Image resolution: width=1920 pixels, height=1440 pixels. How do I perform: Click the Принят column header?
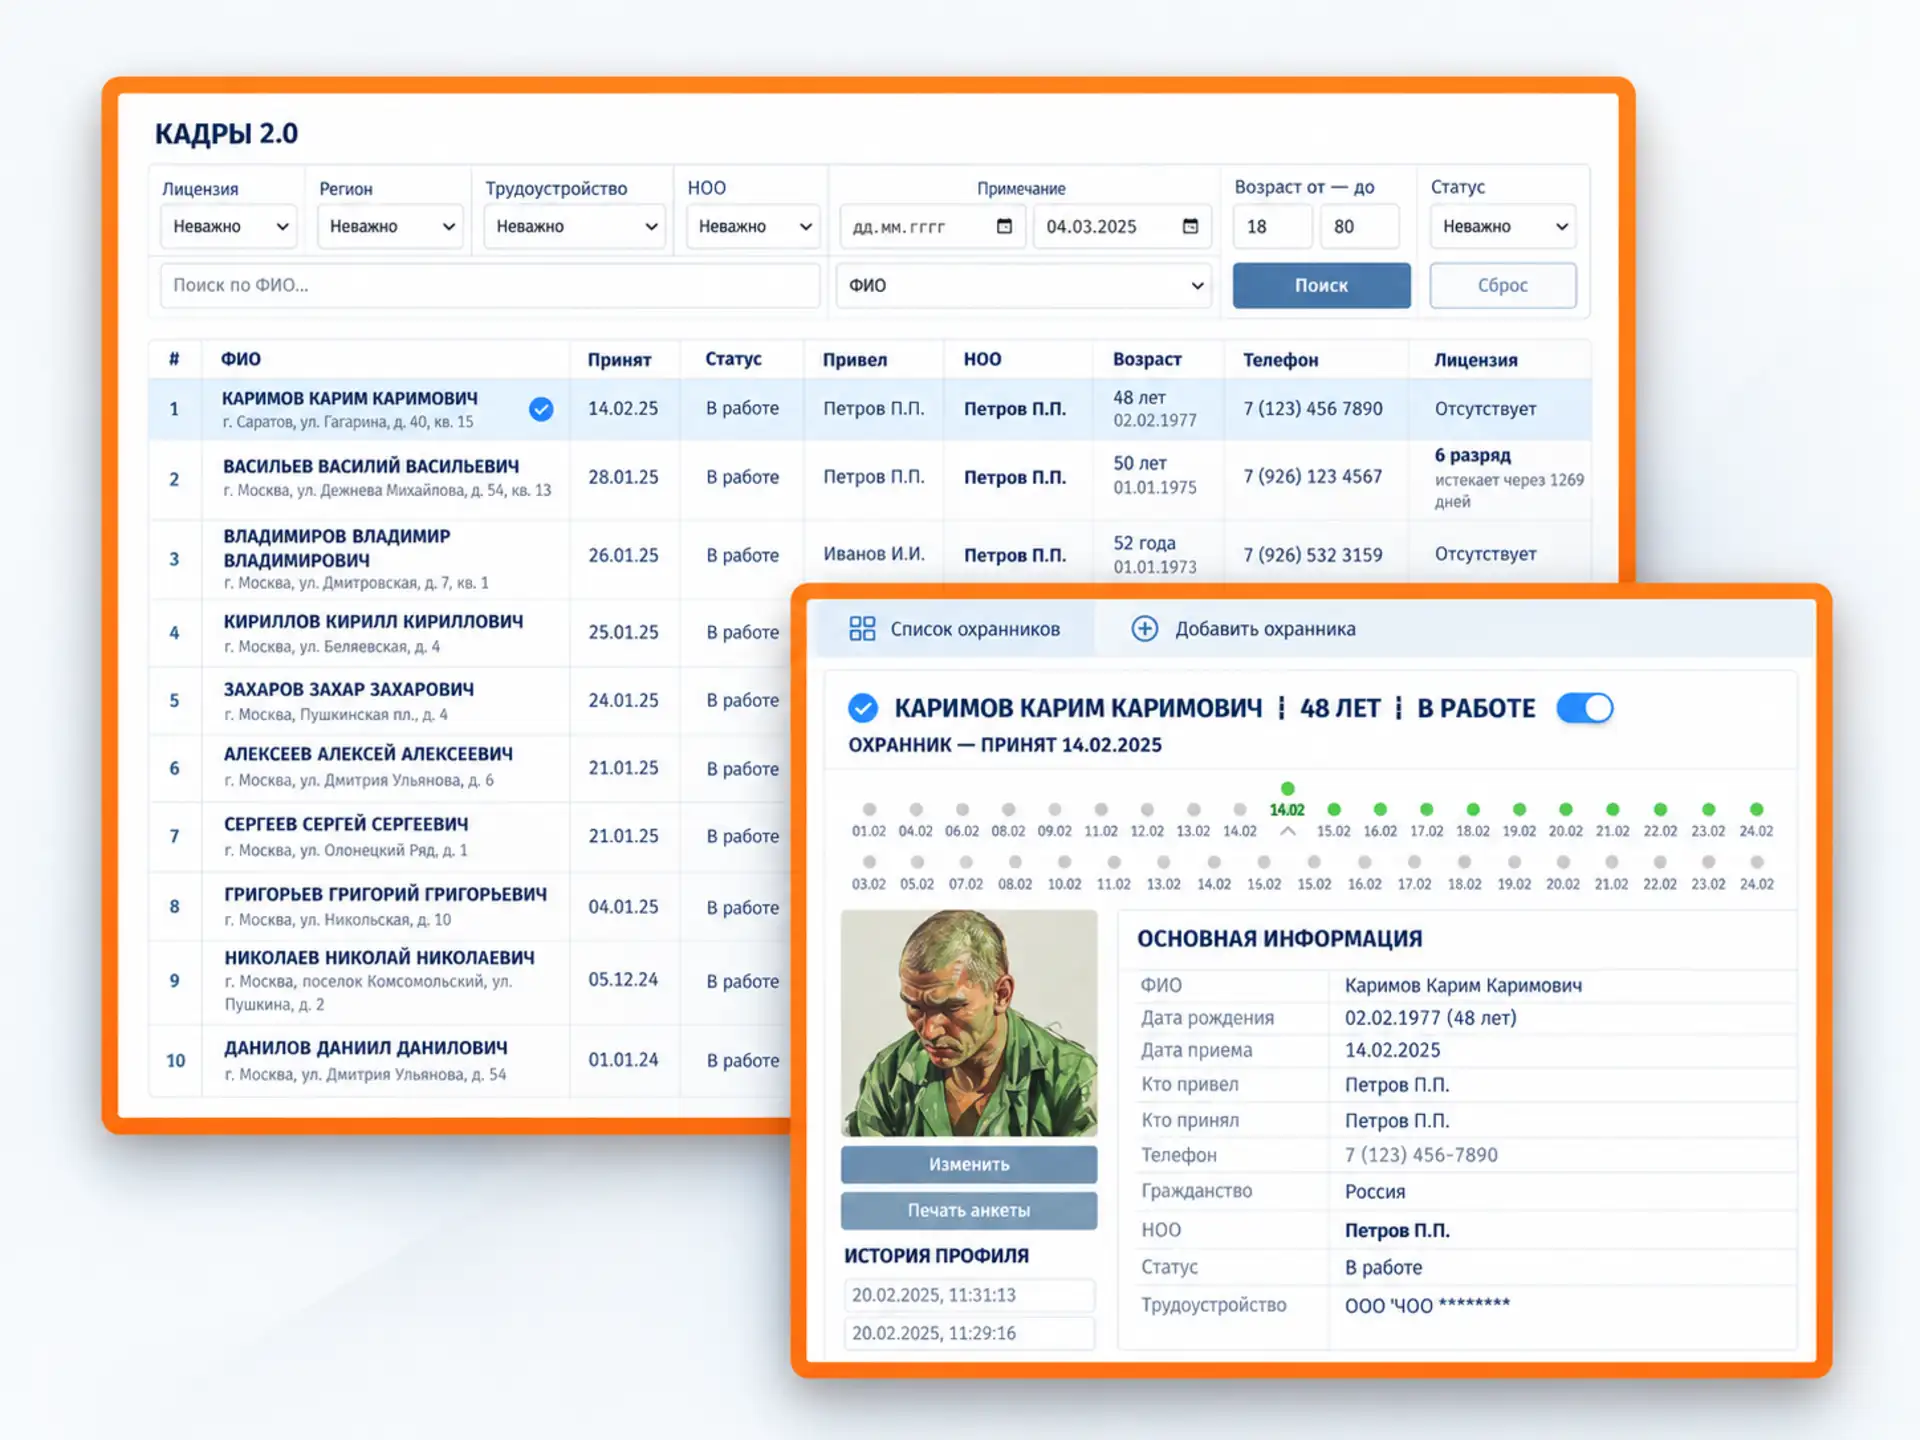pyautogui.click(x=619, y=359)
